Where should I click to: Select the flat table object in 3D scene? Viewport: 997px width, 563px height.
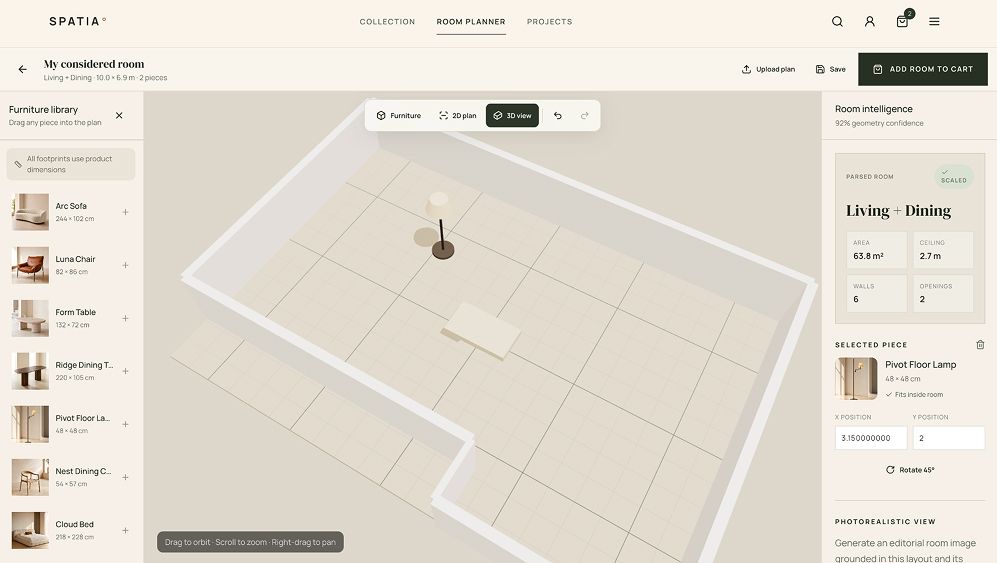pos(481,330)
